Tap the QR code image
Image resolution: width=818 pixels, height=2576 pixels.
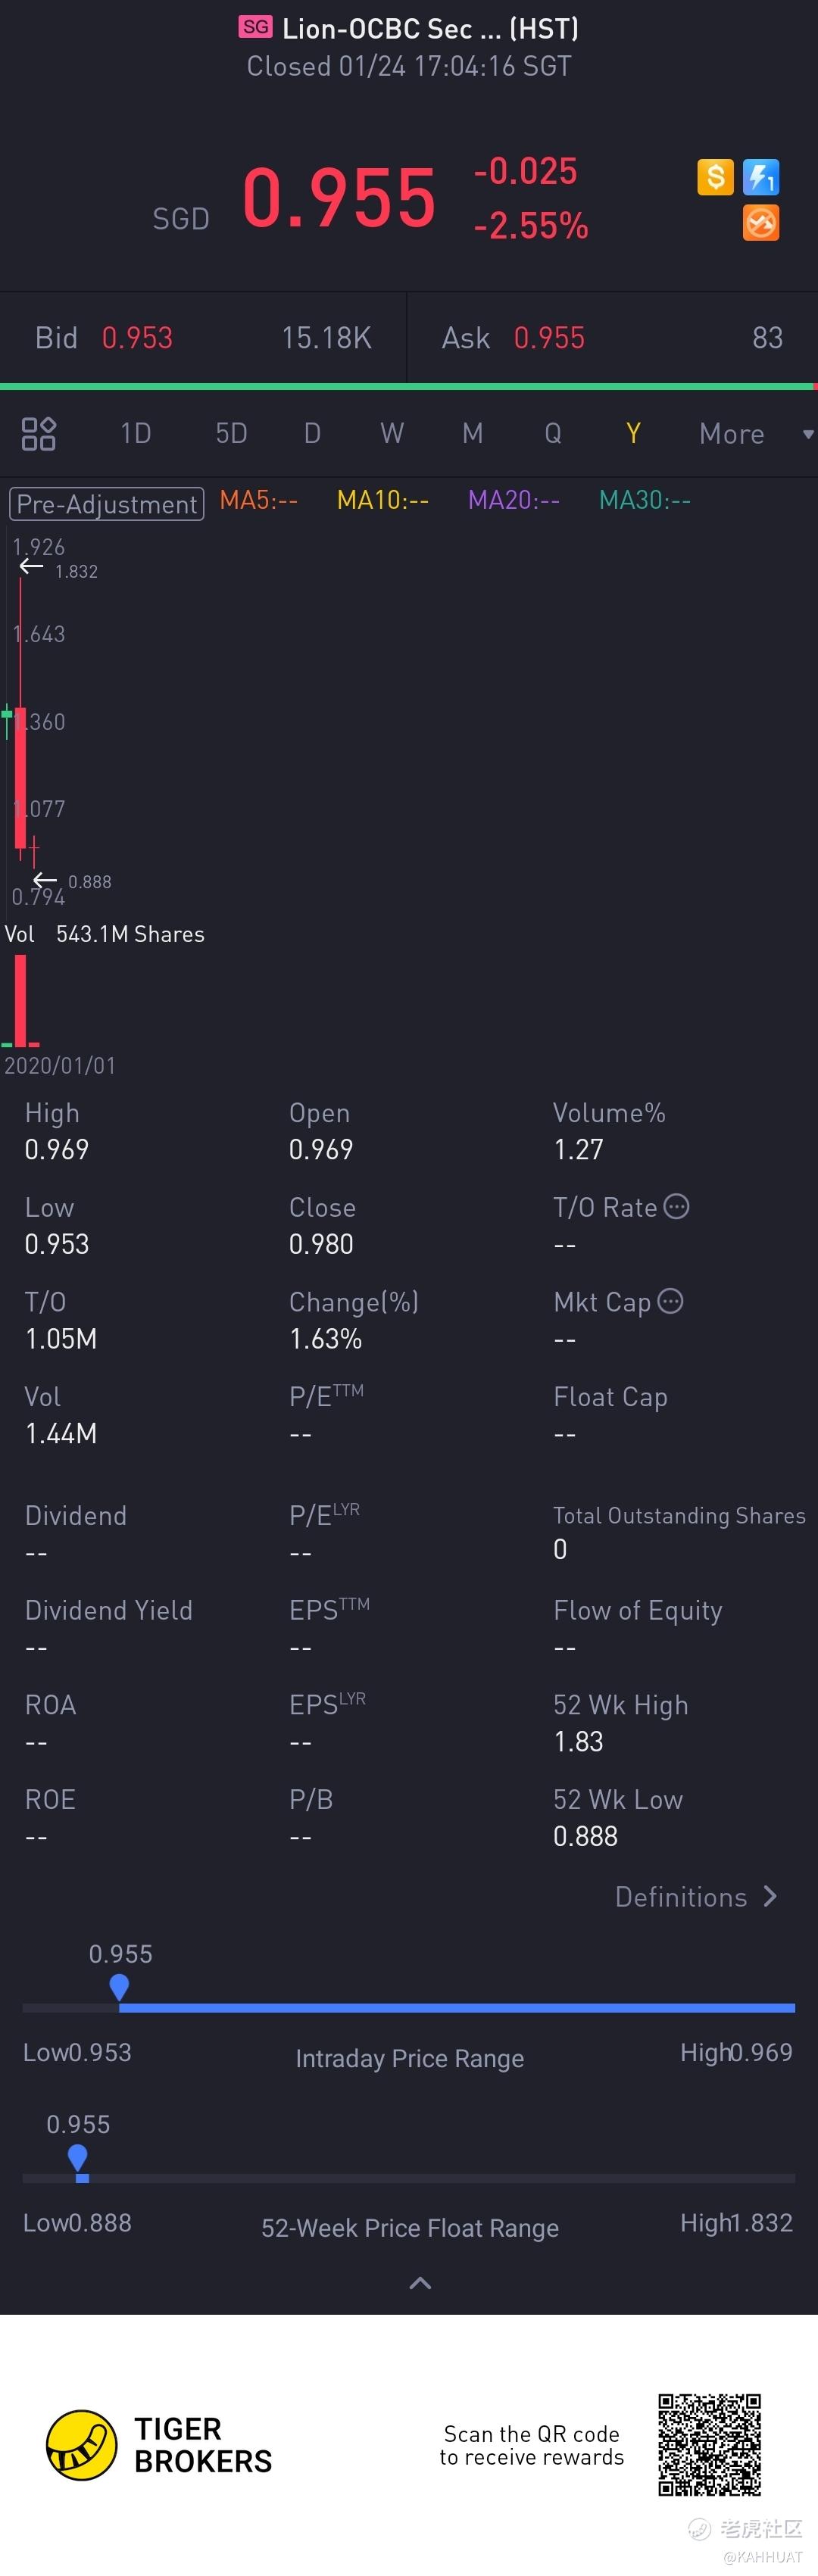(x=709, y=2444)
